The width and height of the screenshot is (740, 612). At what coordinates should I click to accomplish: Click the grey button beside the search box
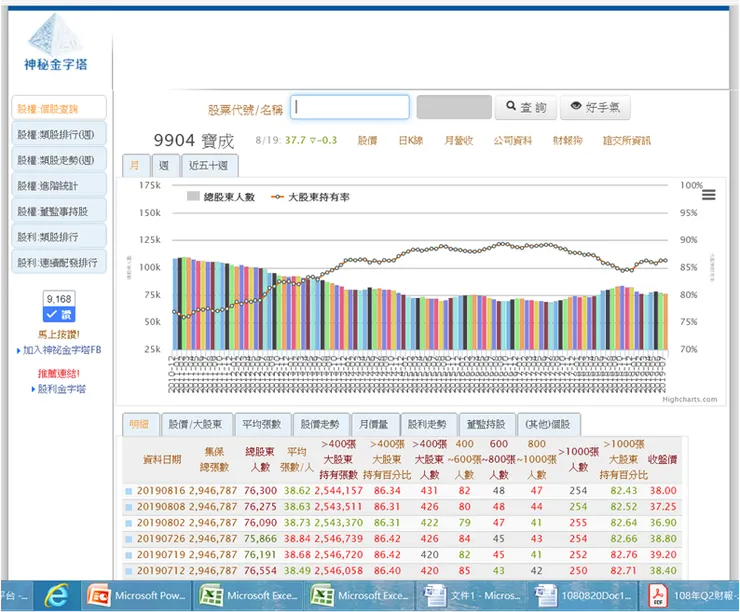click(454, 107)
